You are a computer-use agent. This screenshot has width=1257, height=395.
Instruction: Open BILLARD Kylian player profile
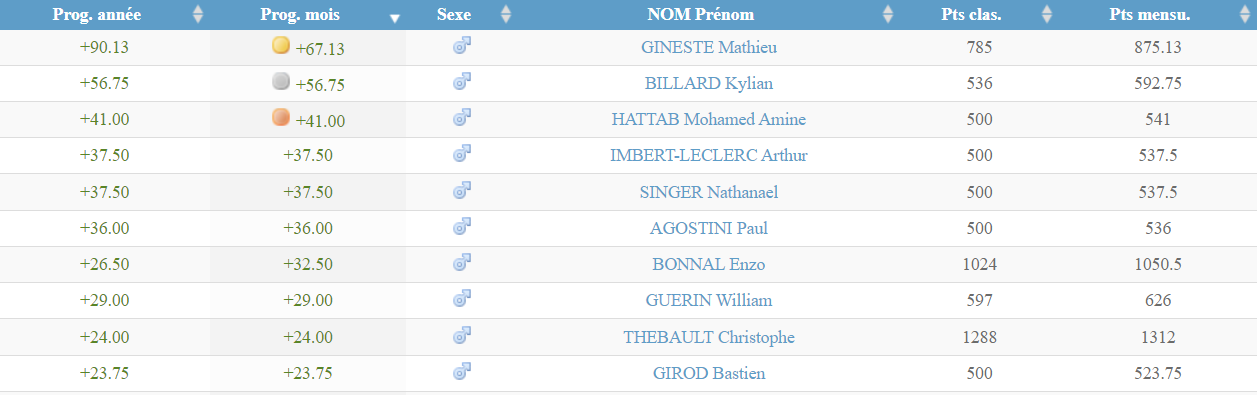[709, 83]
